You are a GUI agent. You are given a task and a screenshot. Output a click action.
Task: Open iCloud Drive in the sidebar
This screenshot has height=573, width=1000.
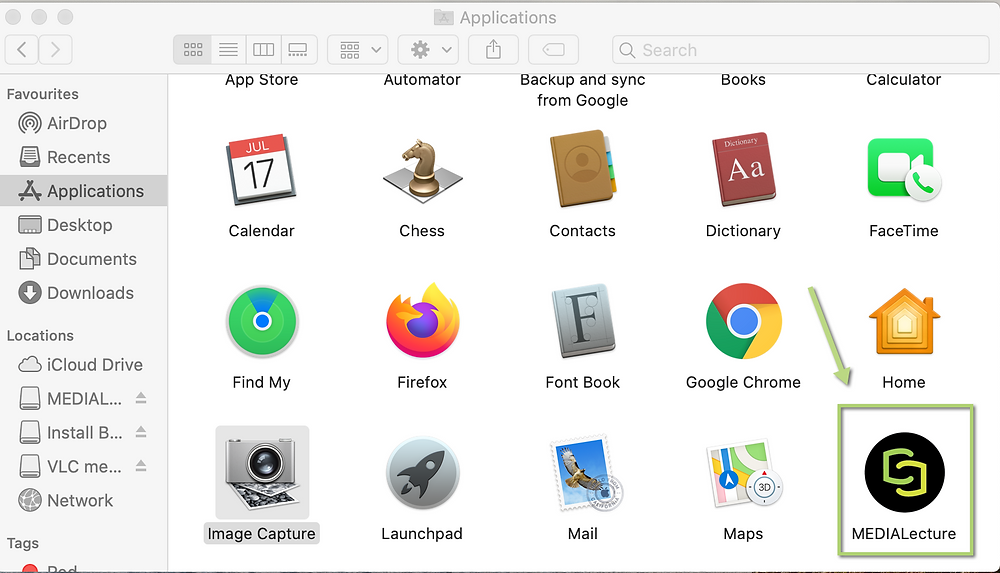(84, 364)
